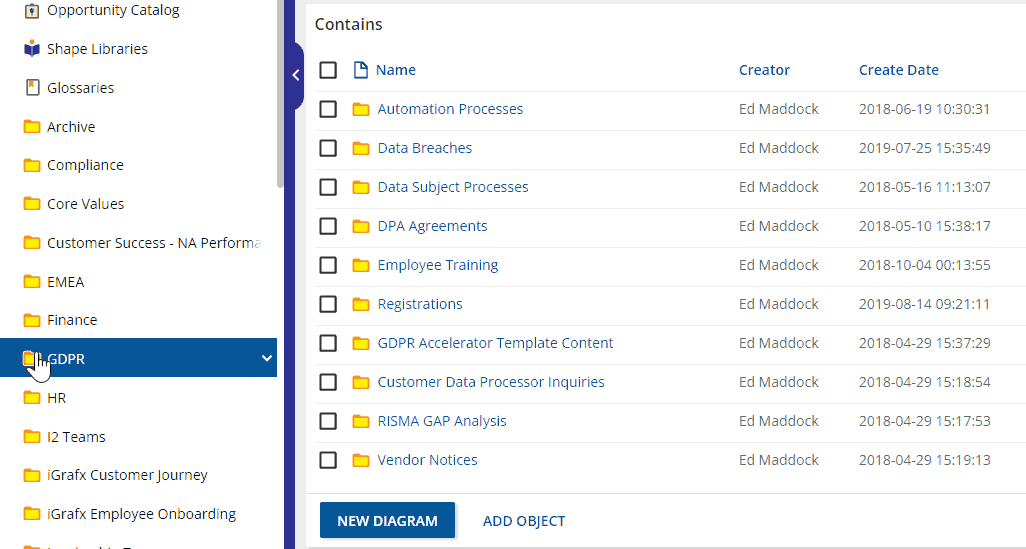1026x549 pixels.
Task: Select the RISMA GAP Analysis checkbox
Action: pos(328,421)
